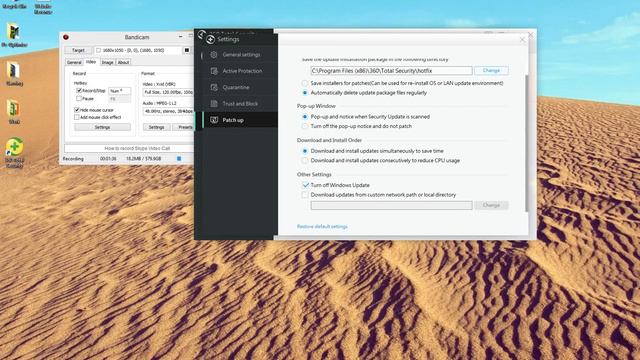Switch to Bandicam About tab
The height and width of the screenshot is (360, 640).
point(123,62)
